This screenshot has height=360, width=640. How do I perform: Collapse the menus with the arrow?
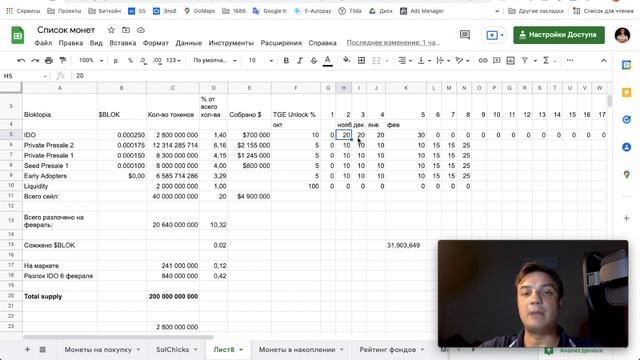[604, 60]
